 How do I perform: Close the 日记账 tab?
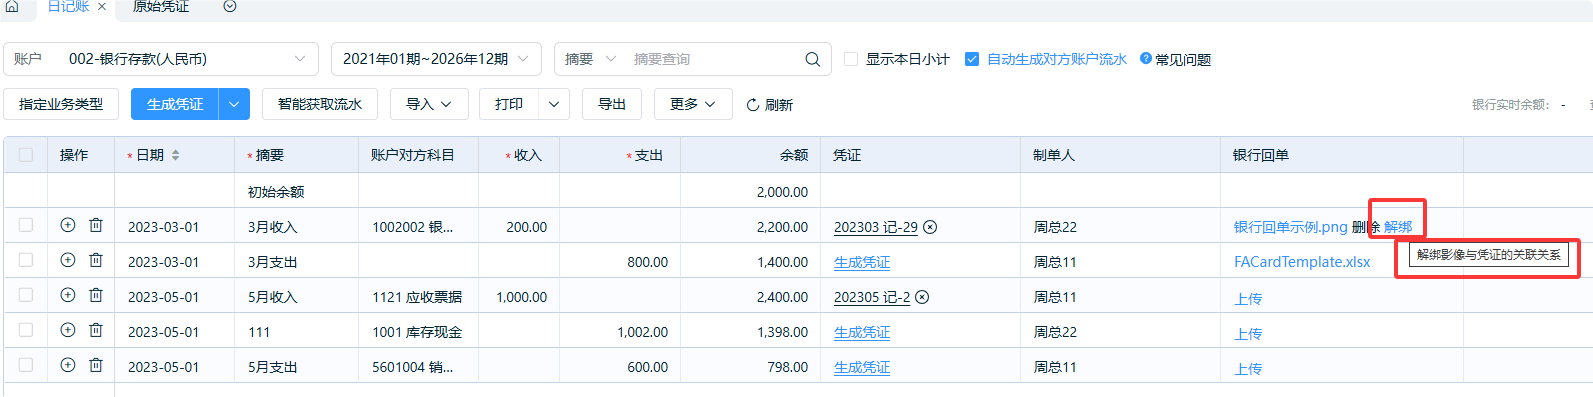(x=102, y=6)
